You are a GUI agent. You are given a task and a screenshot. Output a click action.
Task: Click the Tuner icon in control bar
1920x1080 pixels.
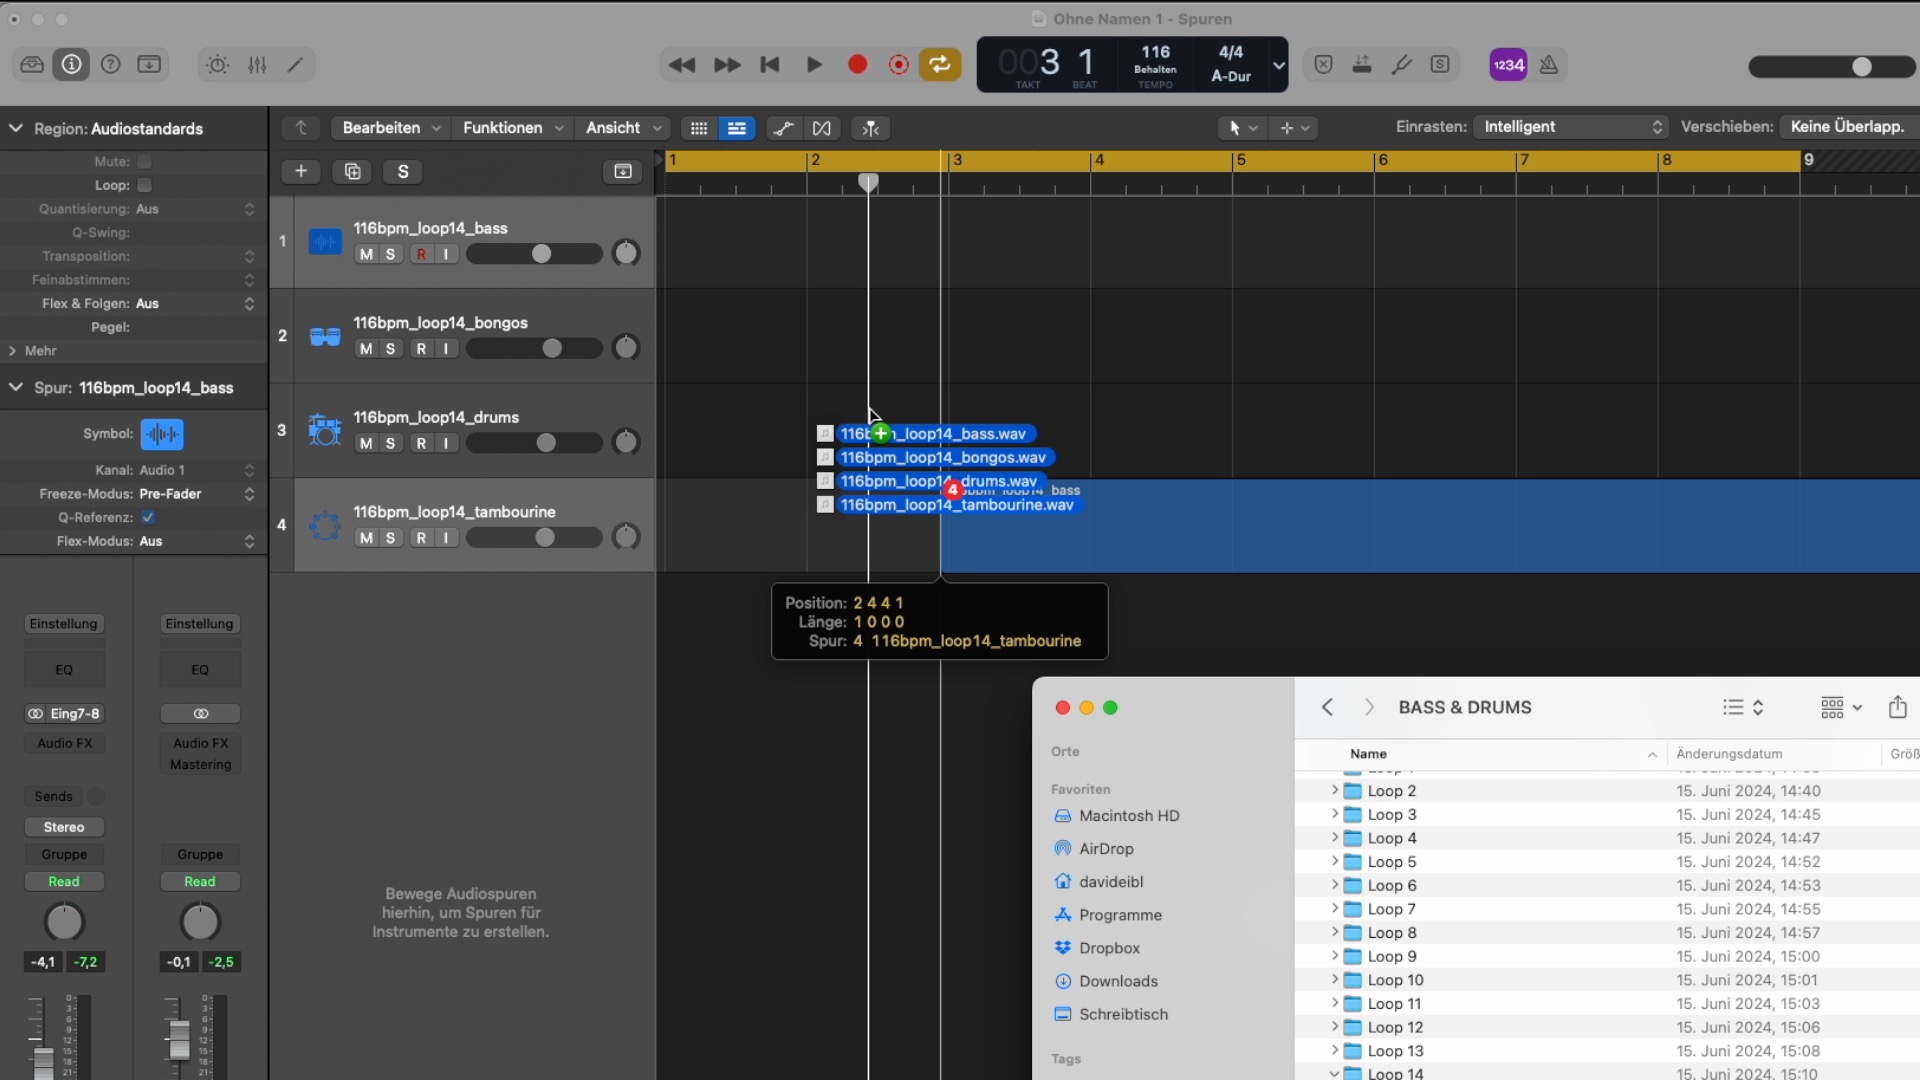[1401, 65]
